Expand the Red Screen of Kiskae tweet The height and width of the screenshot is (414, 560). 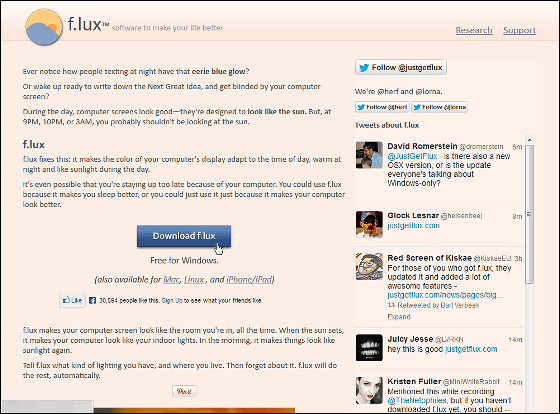coord(399,316)
